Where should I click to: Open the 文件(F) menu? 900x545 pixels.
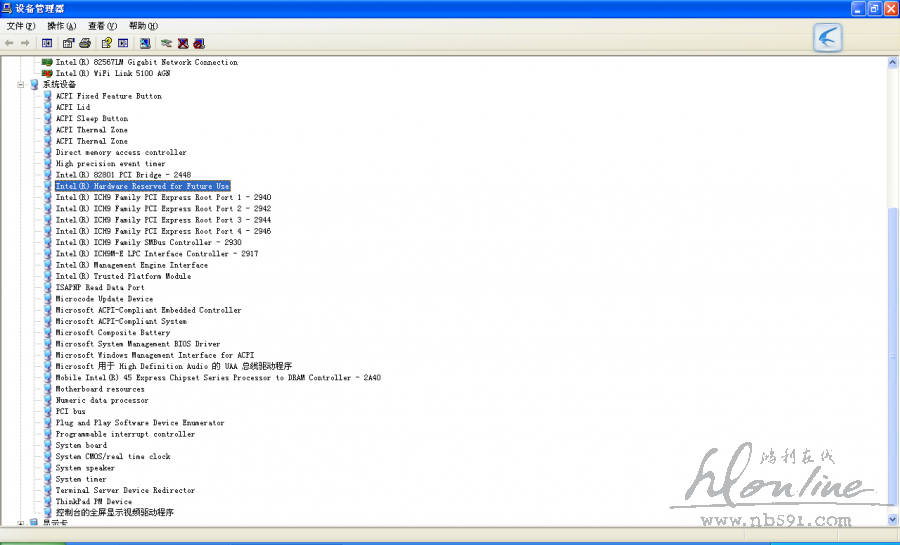tap(21, 26)
